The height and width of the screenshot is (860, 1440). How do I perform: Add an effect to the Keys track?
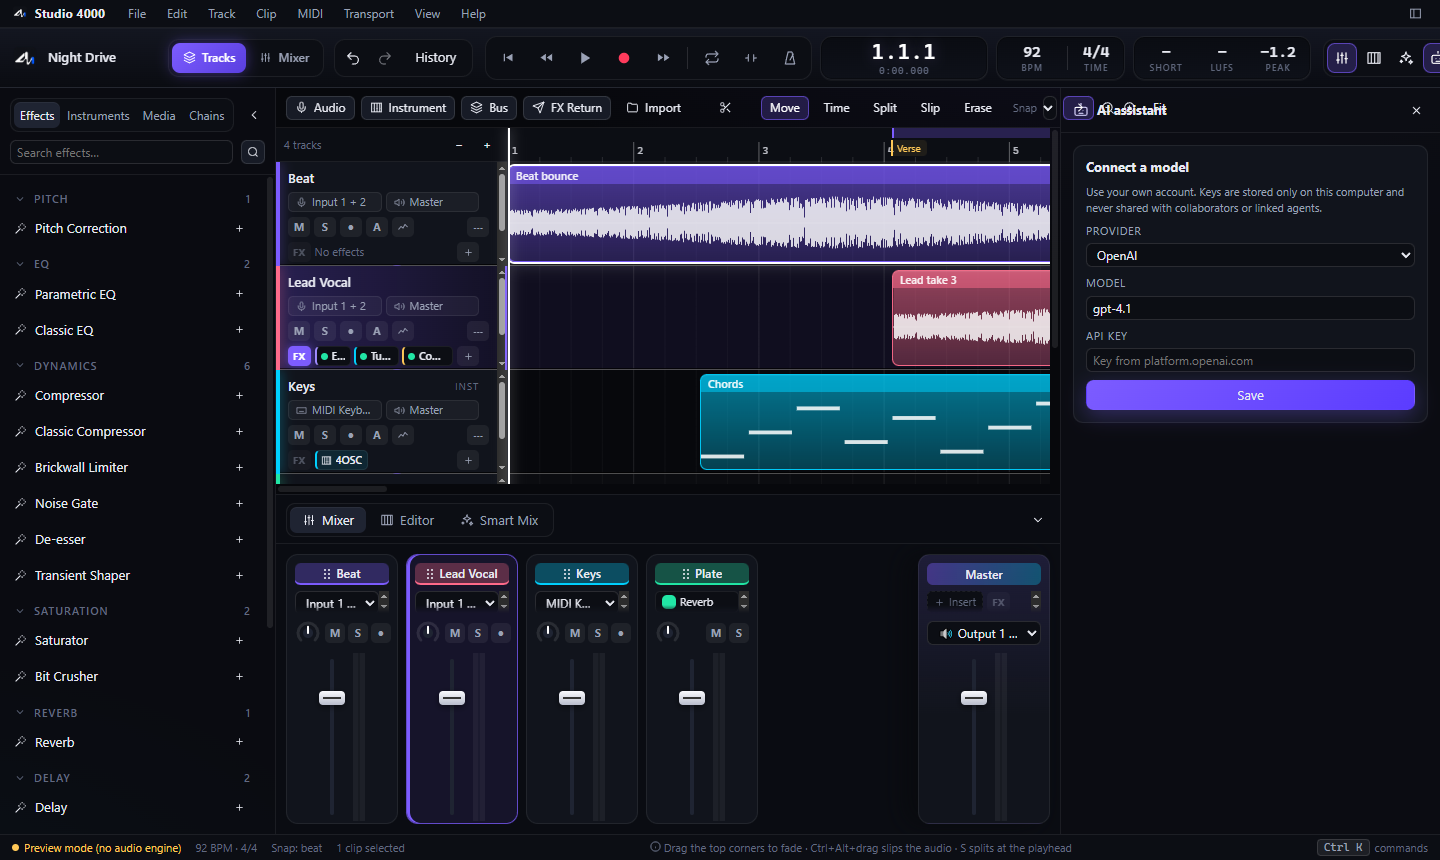pos(468,460)
